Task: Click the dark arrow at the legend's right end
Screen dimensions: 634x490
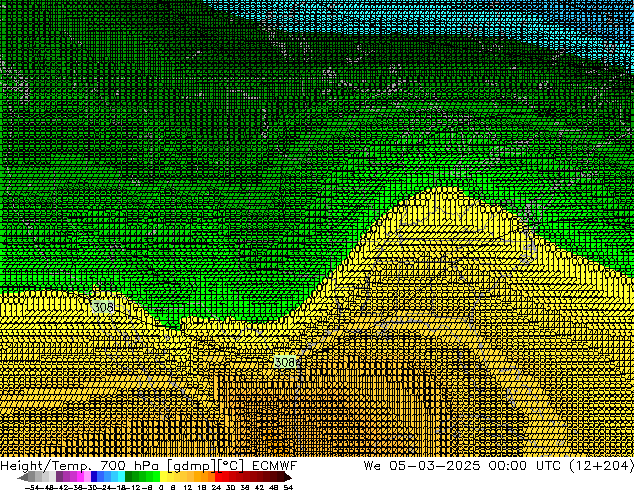Action: click(288, 477)
